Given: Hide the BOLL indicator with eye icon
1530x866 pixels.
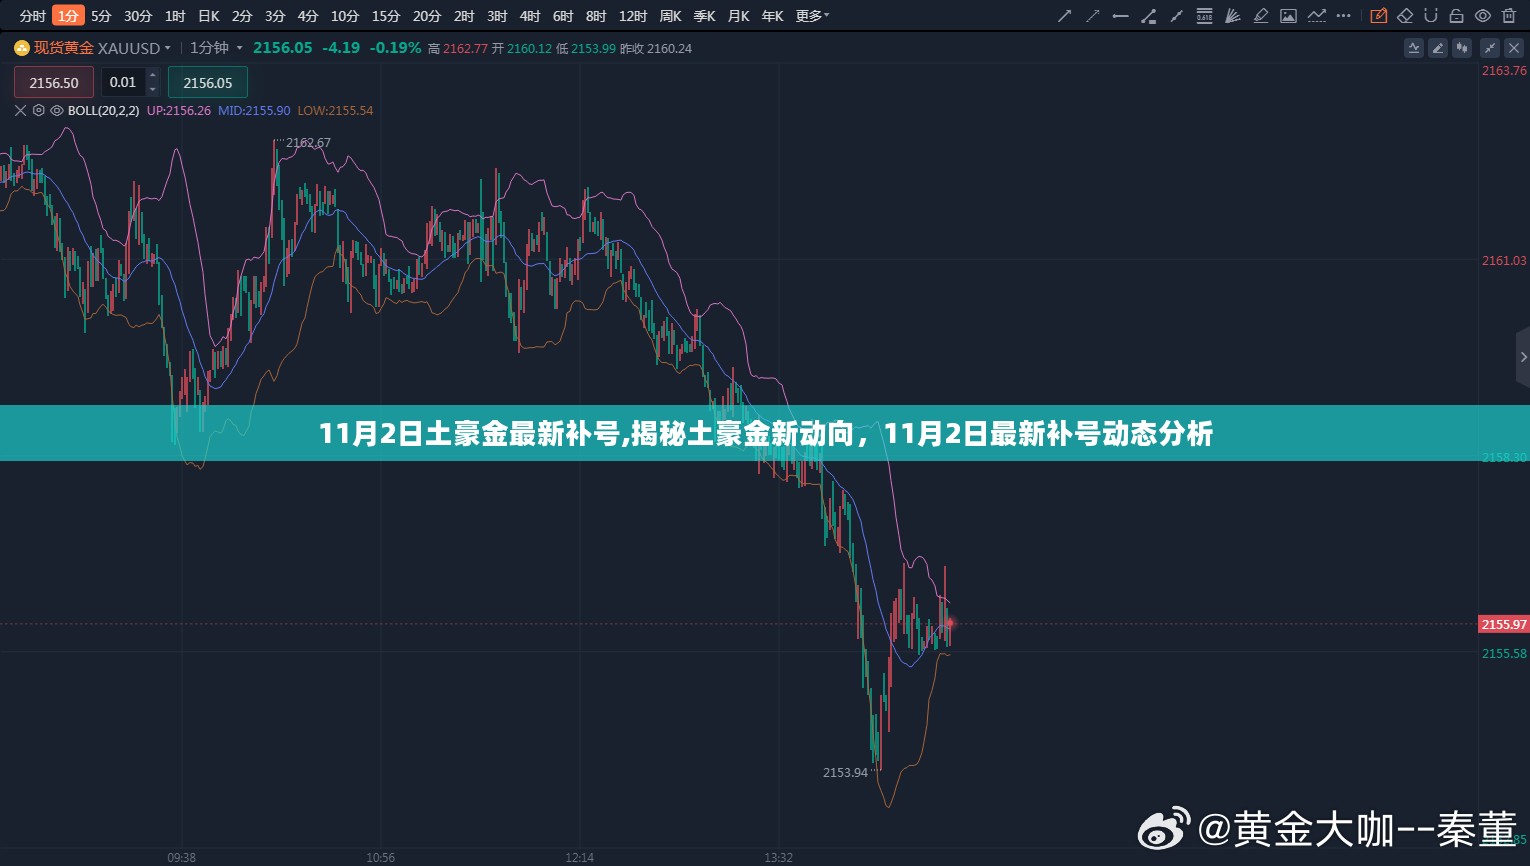Looking at the screenshot, I should coord(57,111).
